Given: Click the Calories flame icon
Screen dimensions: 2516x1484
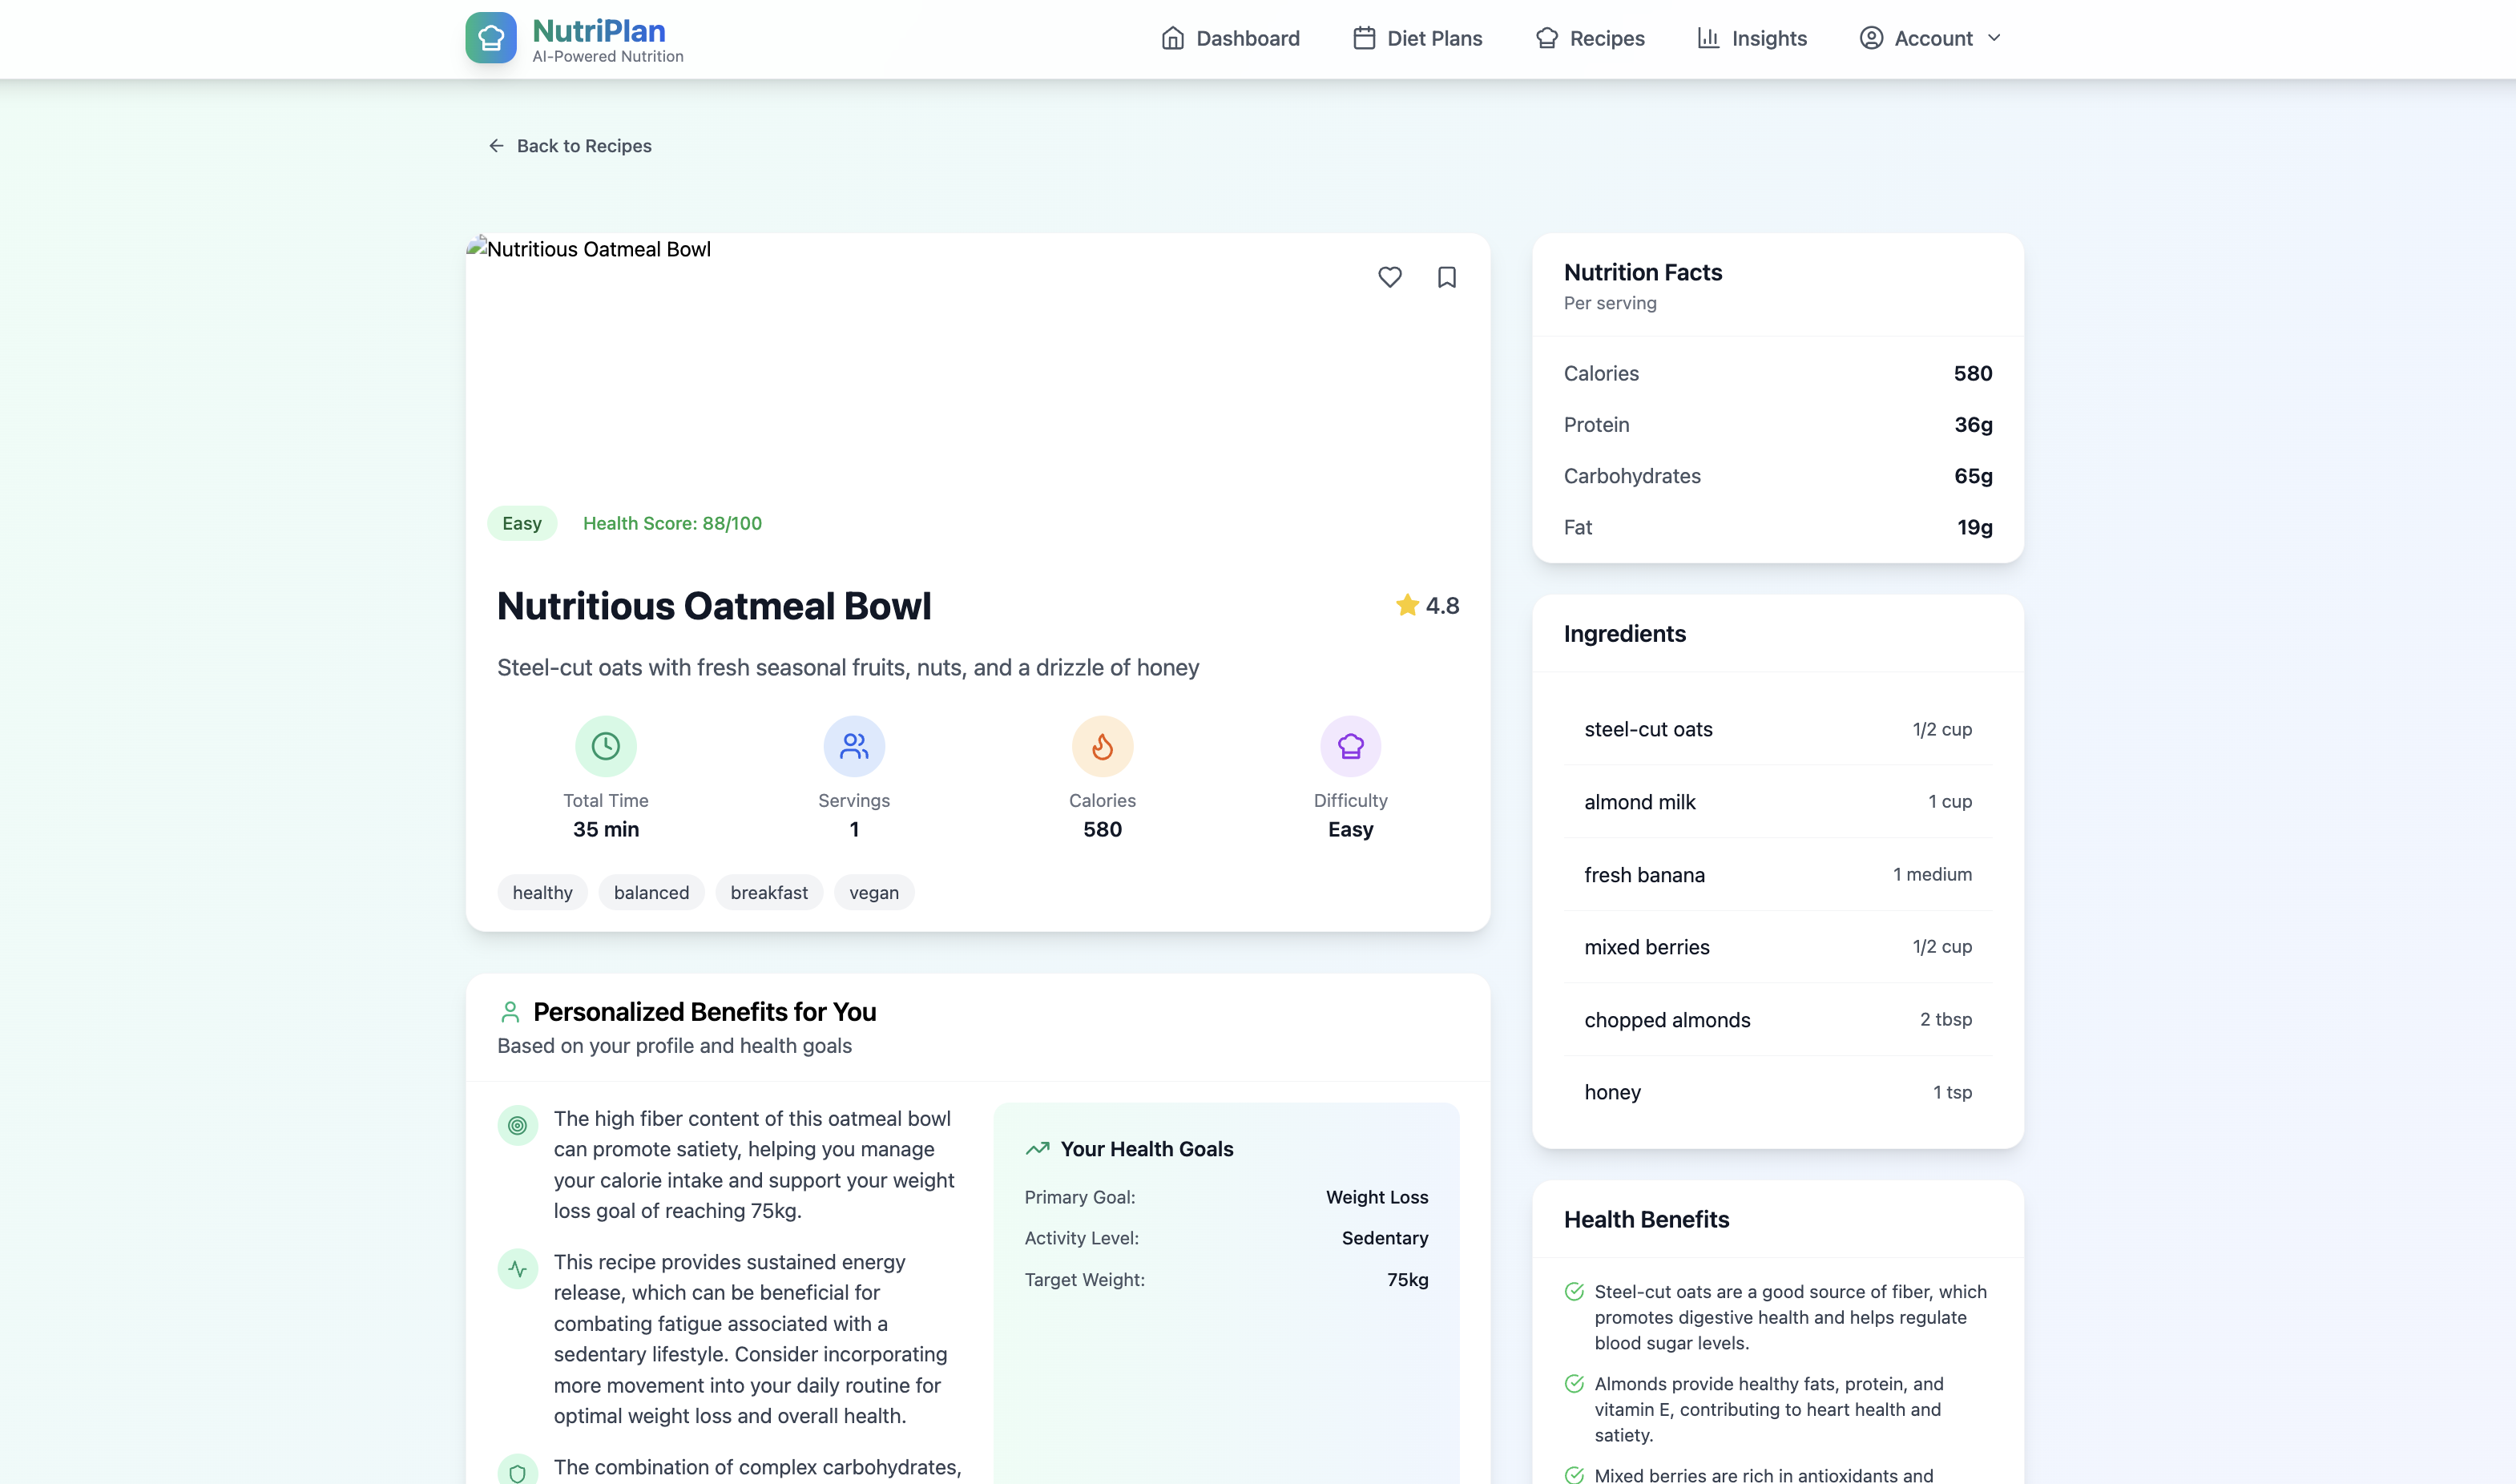Looking at the screenshot, I should pos(1102,746).
